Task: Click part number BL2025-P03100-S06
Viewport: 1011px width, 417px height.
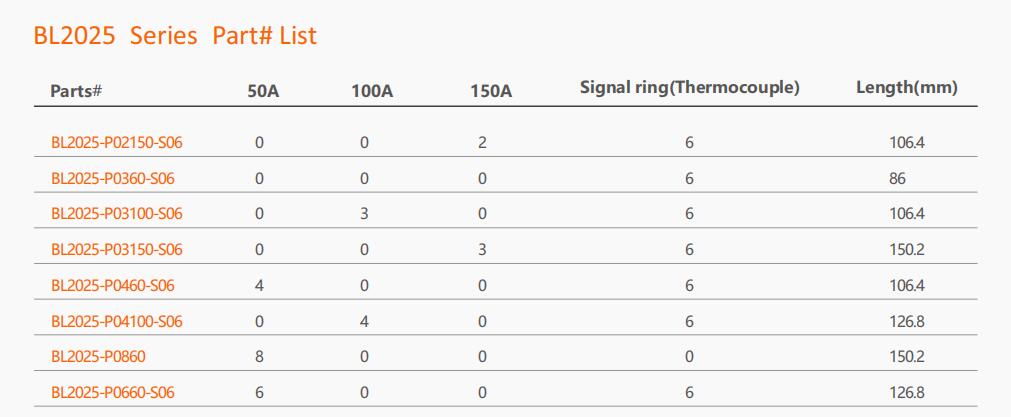Action: (x=117, y=213)
